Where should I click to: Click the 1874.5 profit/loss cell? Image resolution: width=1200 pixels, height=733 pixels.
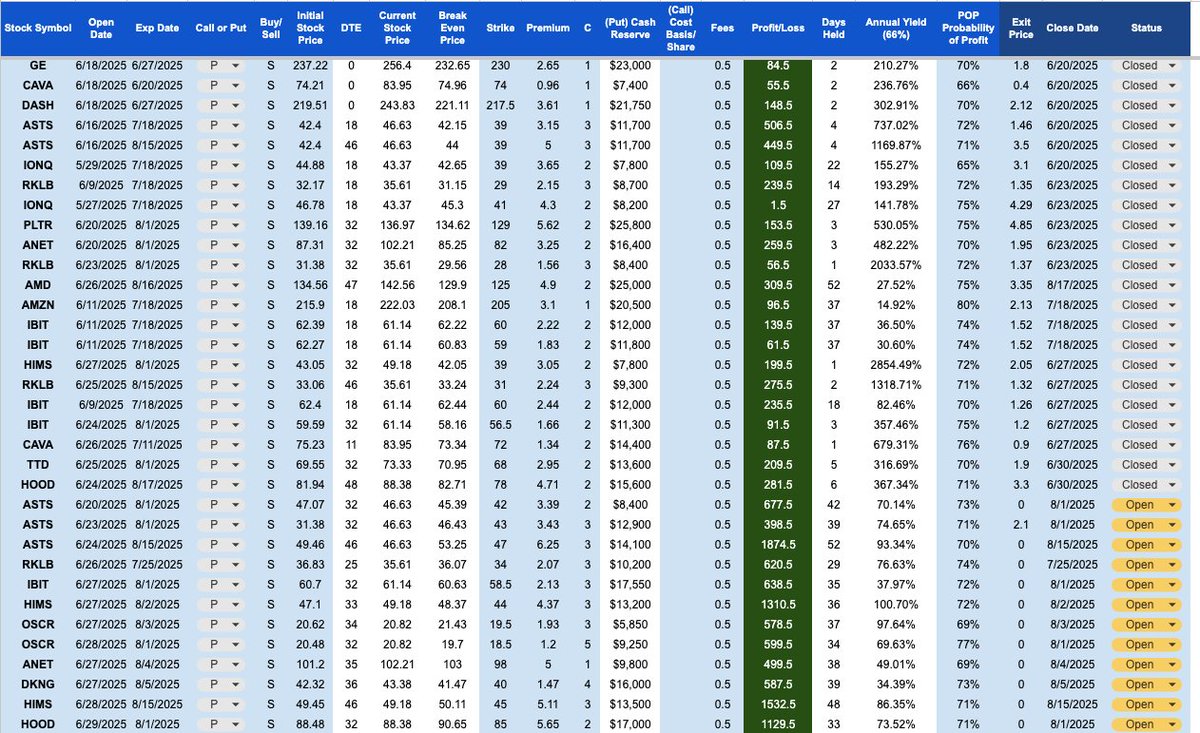[778, 545]
